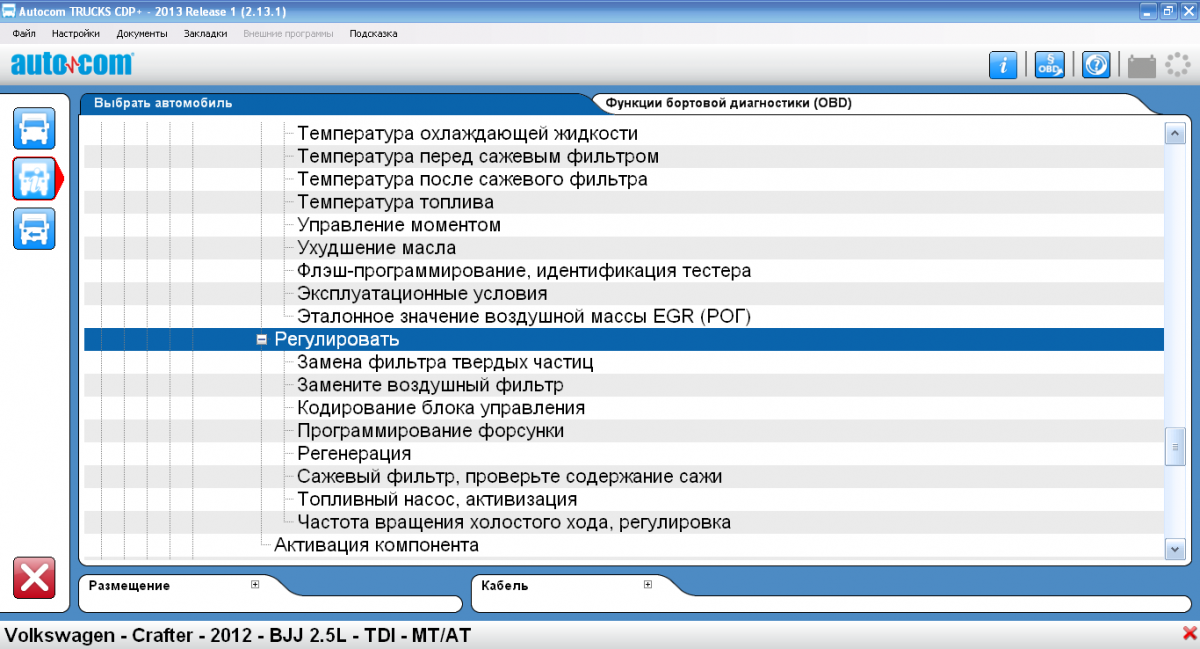This screenshot has height=649, width=1200.
Task: Select Кодирование блока управления
Action: tap(441, 408)
